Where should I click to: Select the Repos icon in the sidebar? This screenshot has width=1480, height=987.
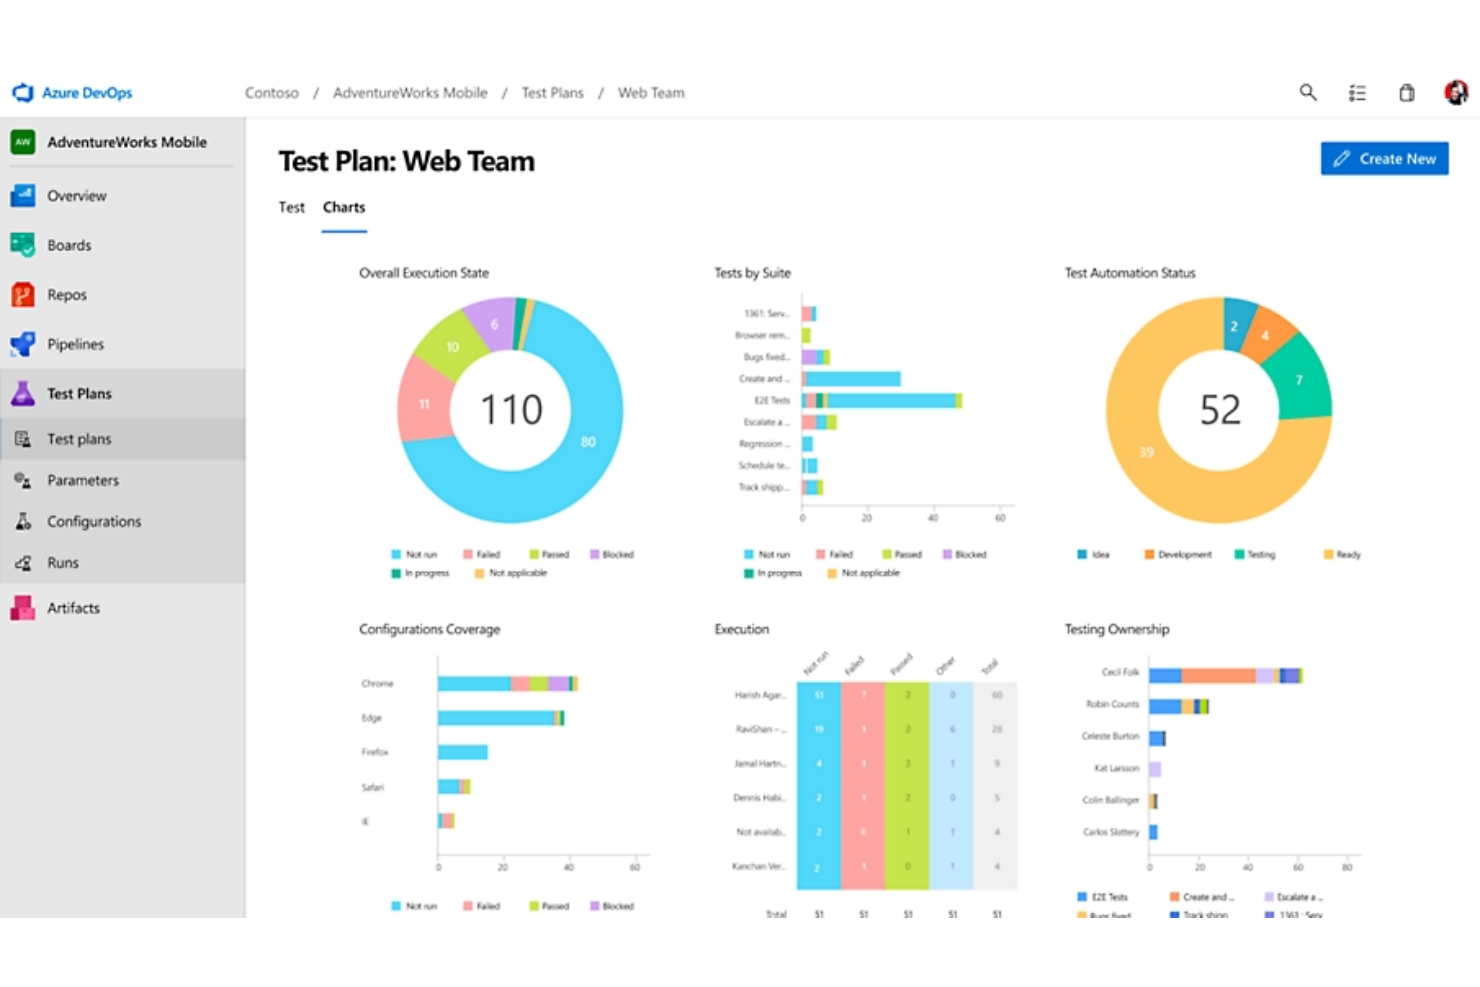24,294
